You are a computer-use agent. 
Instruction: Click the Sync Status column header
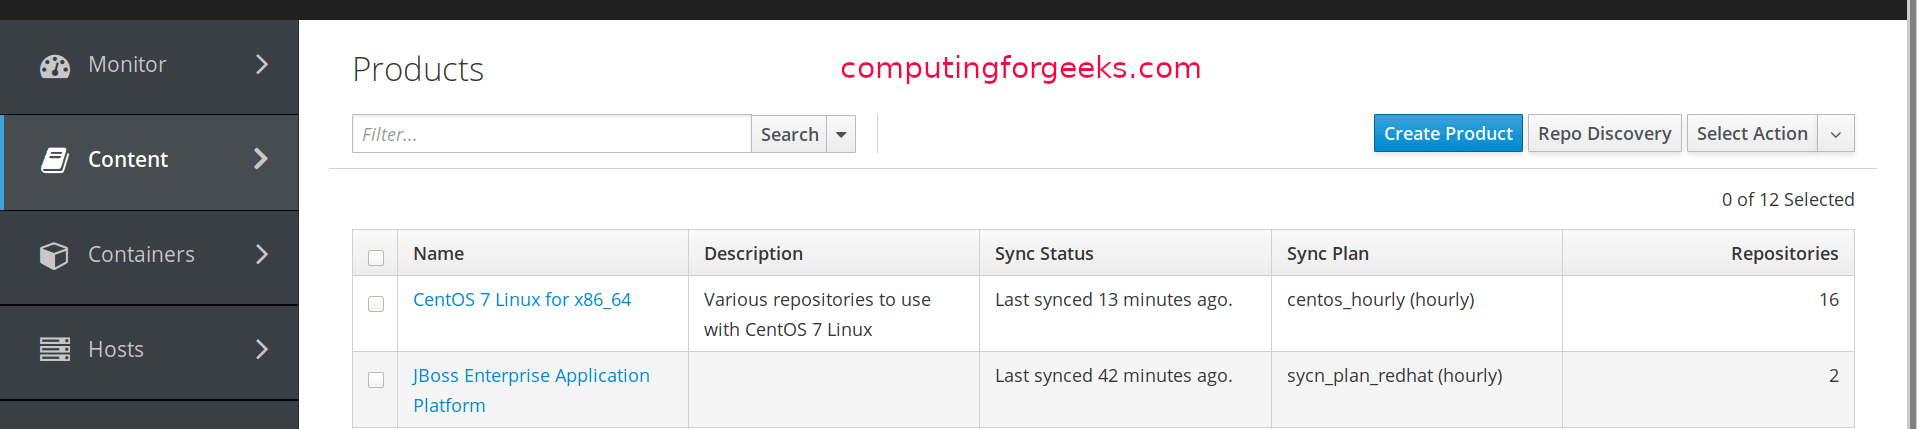coord(1044,254)
